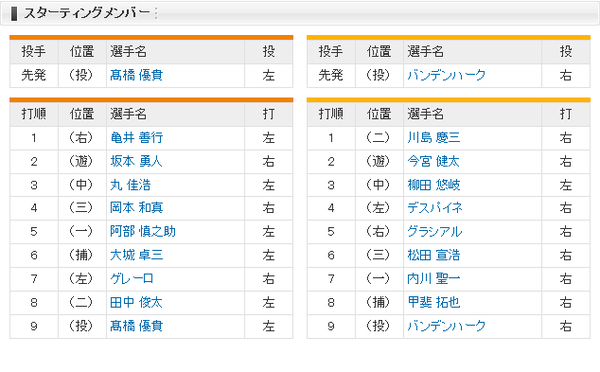
Task: Open starting pitcher 髙橋 優貴 link
Action: point(136,75)
